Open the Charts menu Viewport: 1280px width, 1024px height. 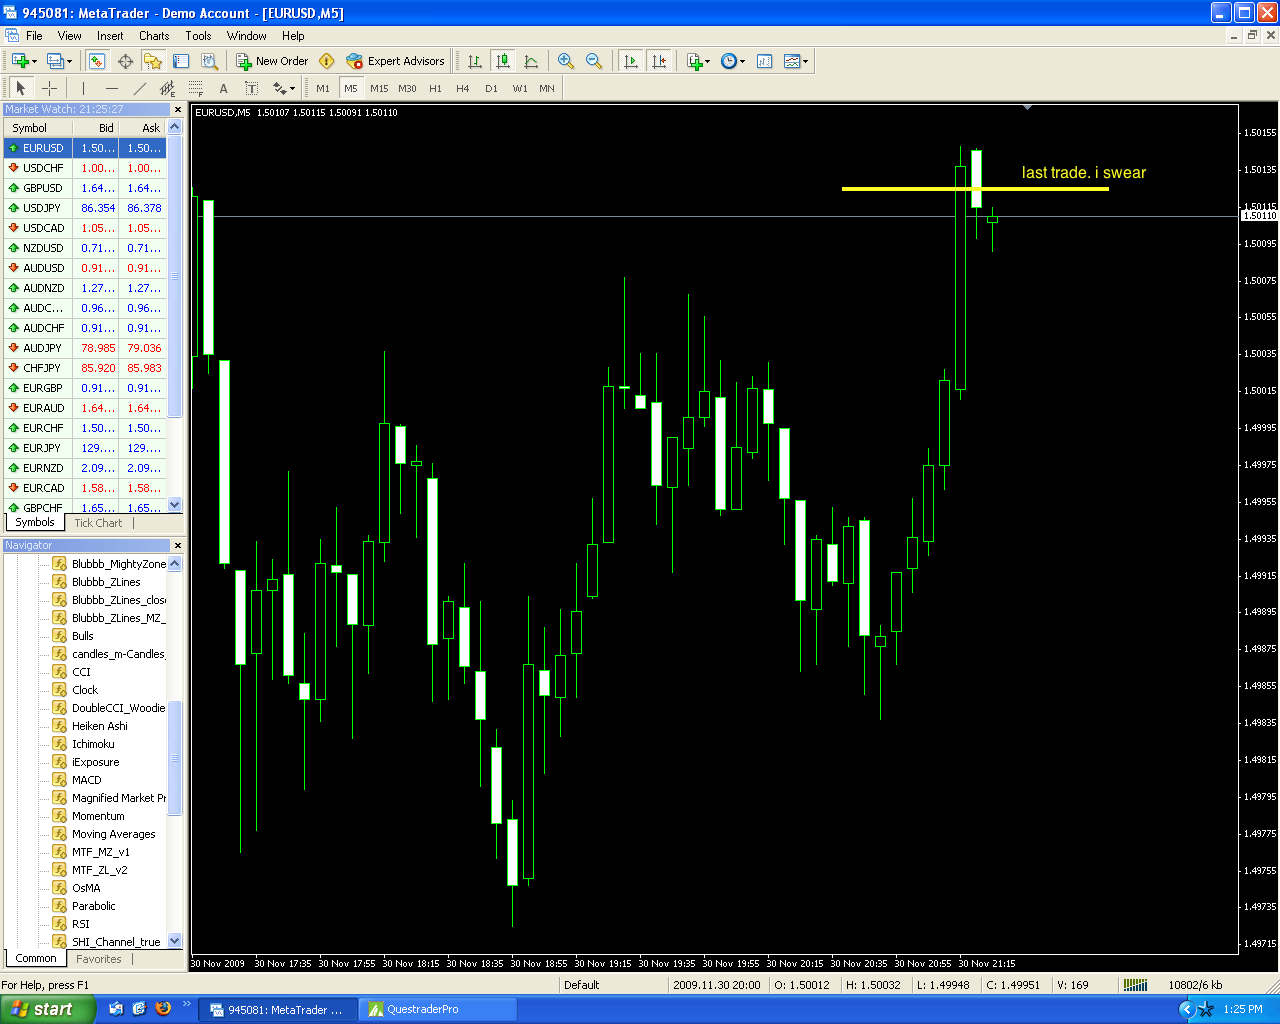pyautogui.click(x=154, y=35)
